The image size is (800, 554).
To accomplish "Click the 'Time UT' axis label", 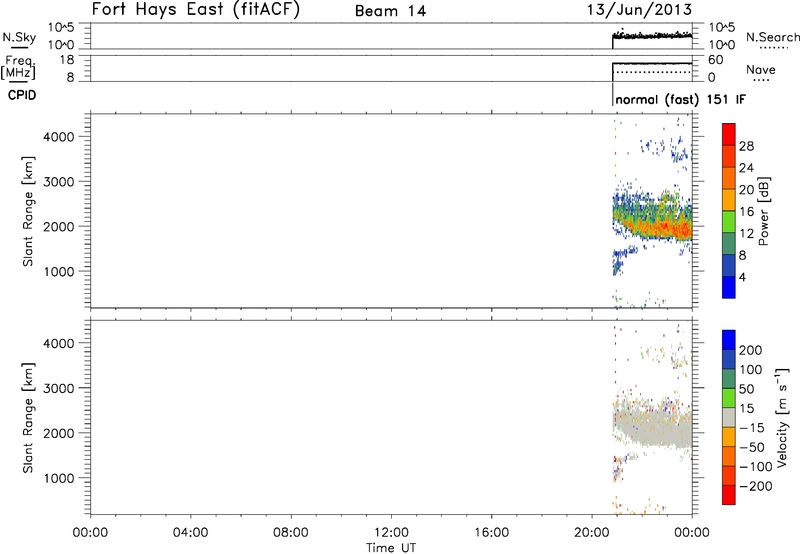I will click(x=391, y=548).
